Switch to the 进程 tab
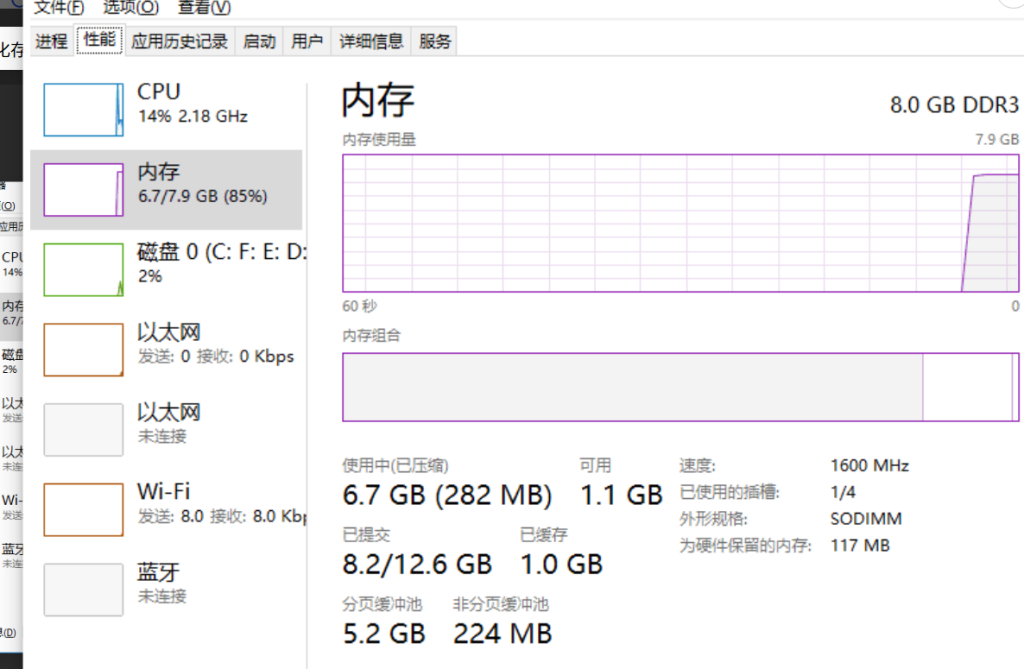1024x669 pixels. point(51,41)
